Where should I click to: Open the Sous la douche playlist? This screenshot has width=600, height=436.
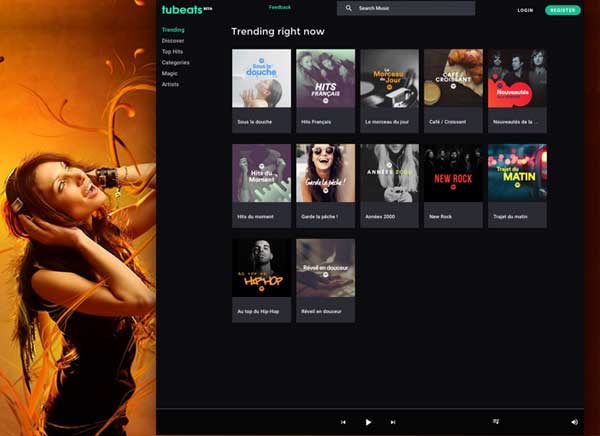tap(261, 79)
